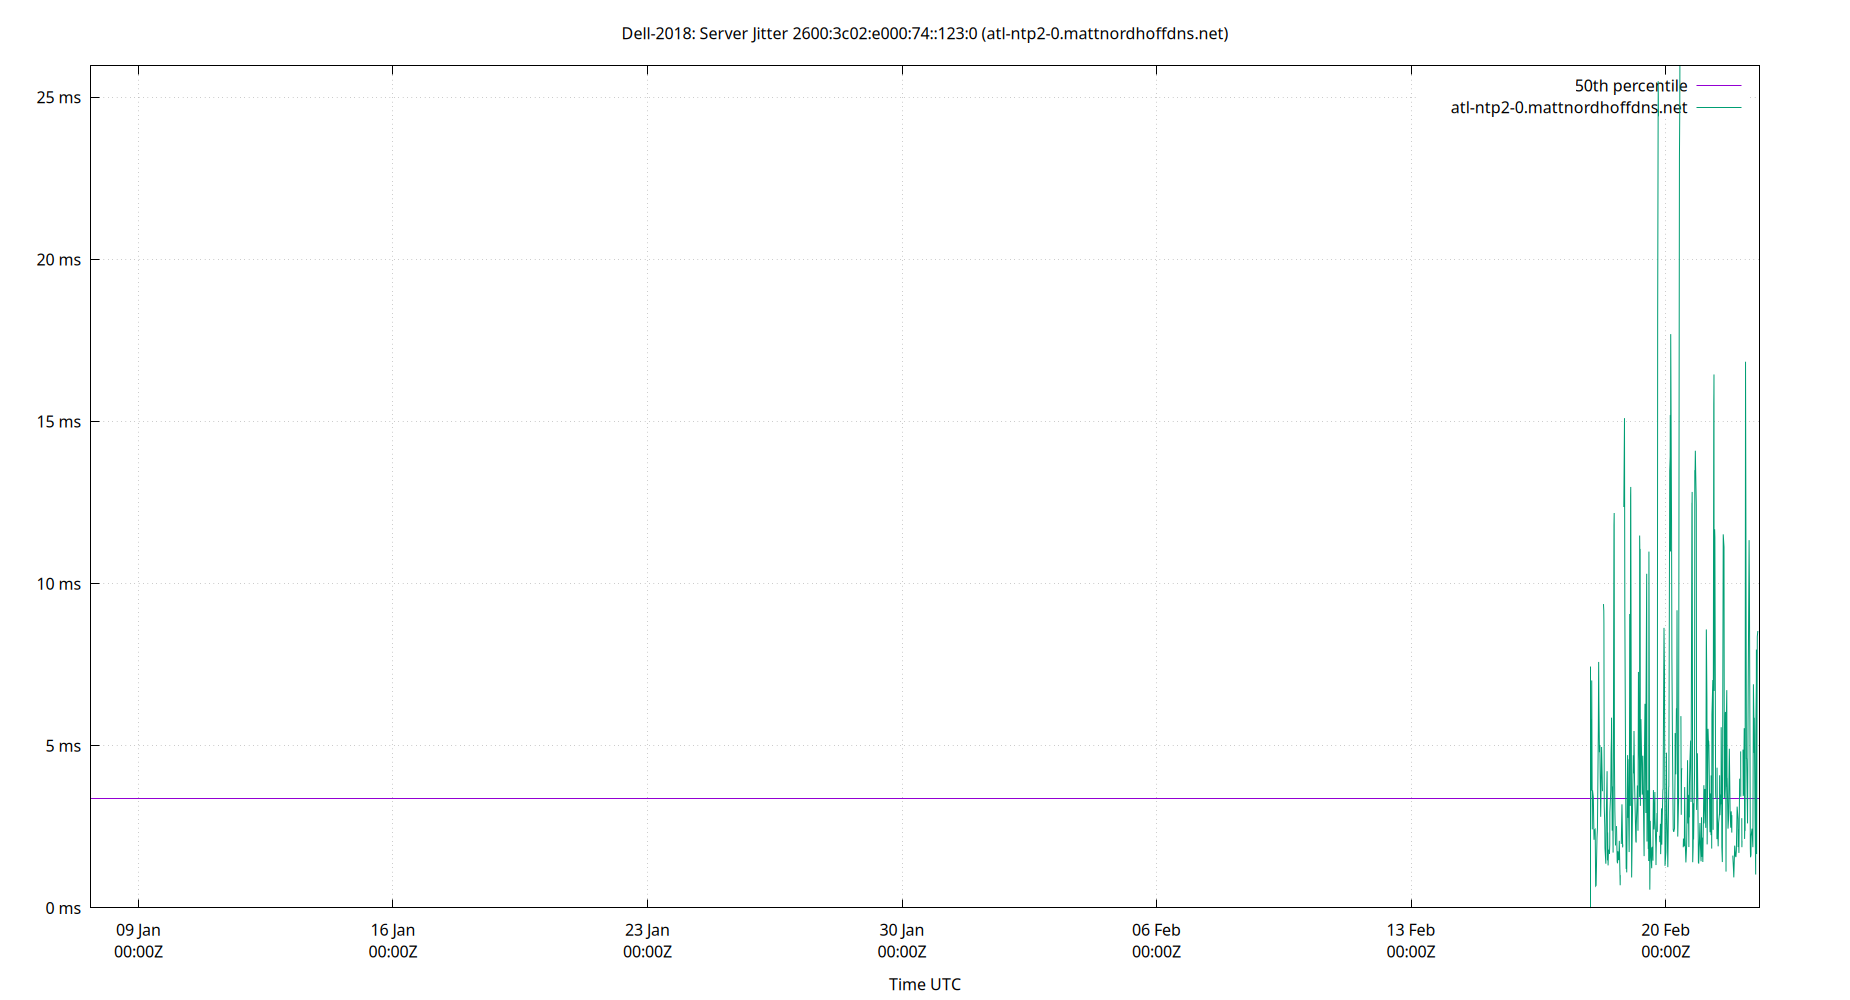Select the 16 Jan date label
This screenshot has width=1850, height=1000.
click(394, 929)
